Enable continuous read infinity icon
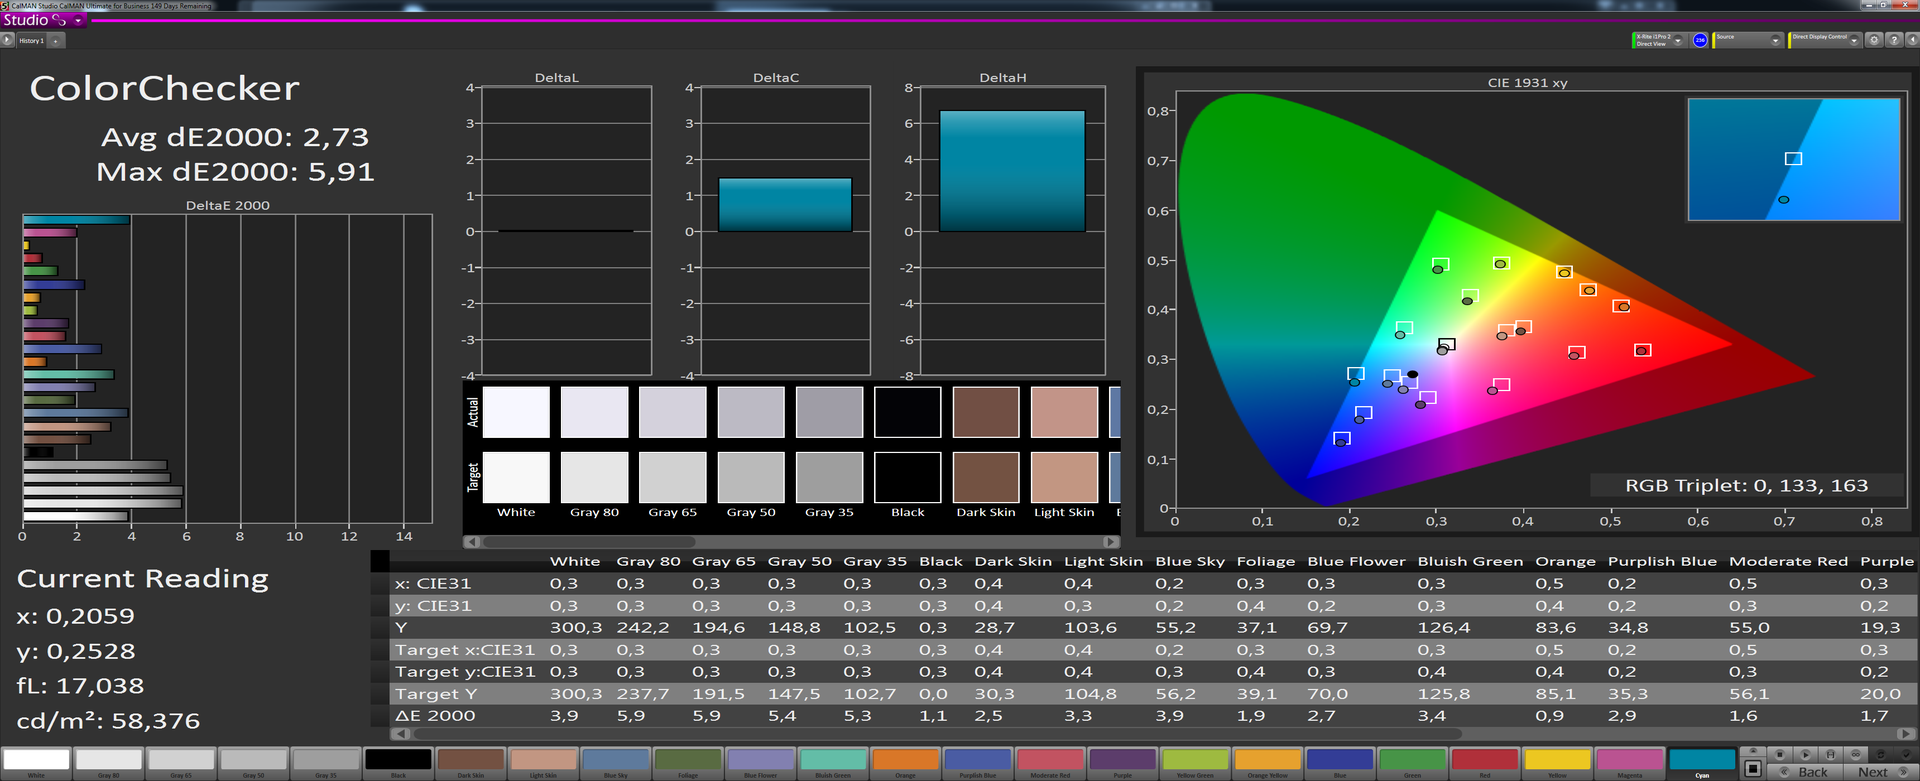This screenshot has width=1920, height=781. click(1855, 754)
